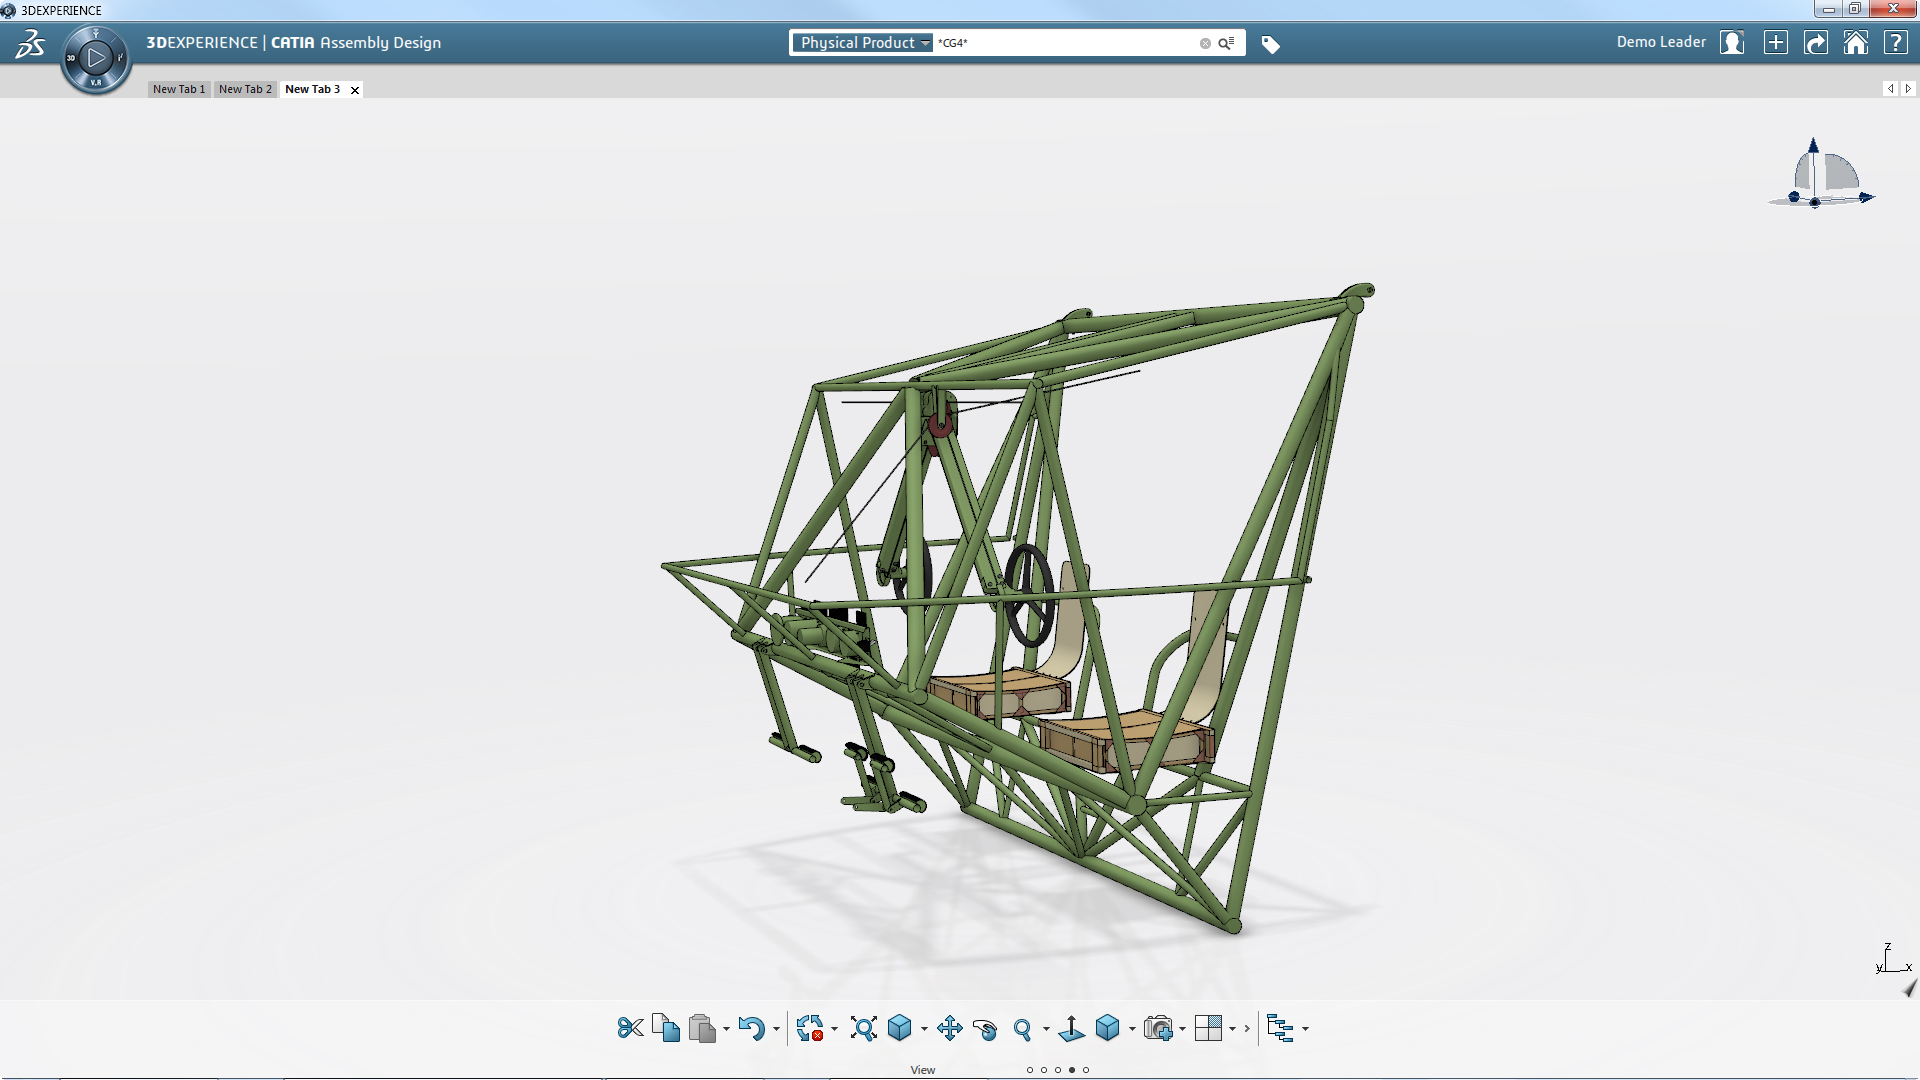1920x1080 pixels.
Task: Open the Home button in top bar
Action: pos(1855,43)
